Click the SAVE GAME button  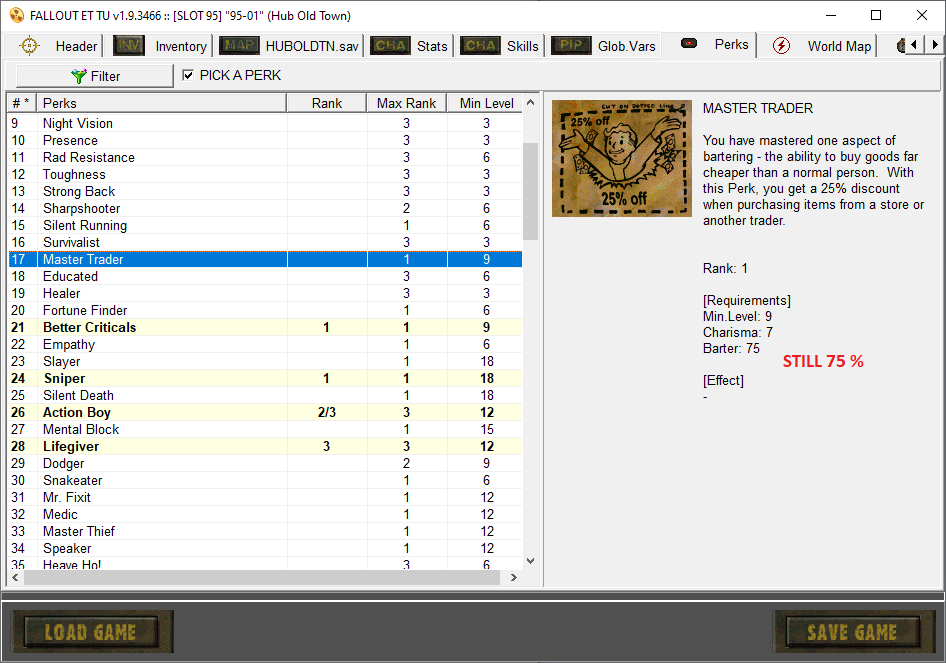tap(853, 632)
